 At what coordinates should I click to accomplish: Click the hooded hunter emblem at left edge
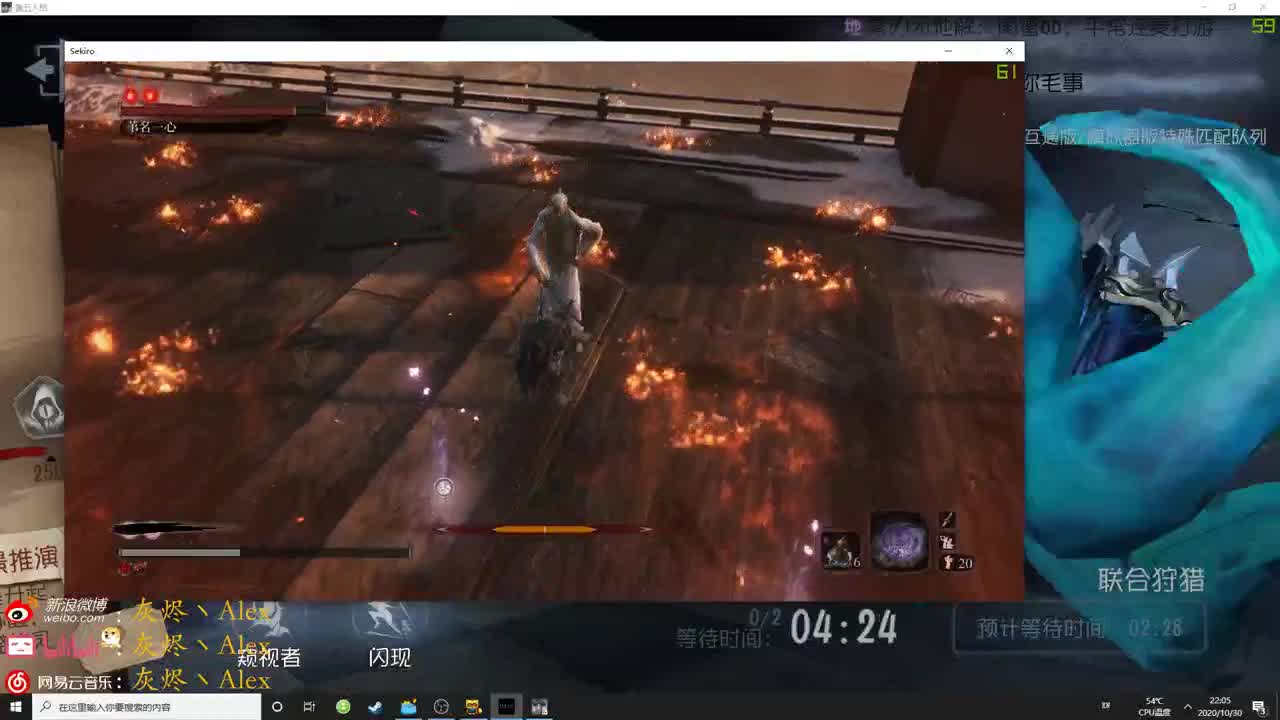tap(40, 407)
